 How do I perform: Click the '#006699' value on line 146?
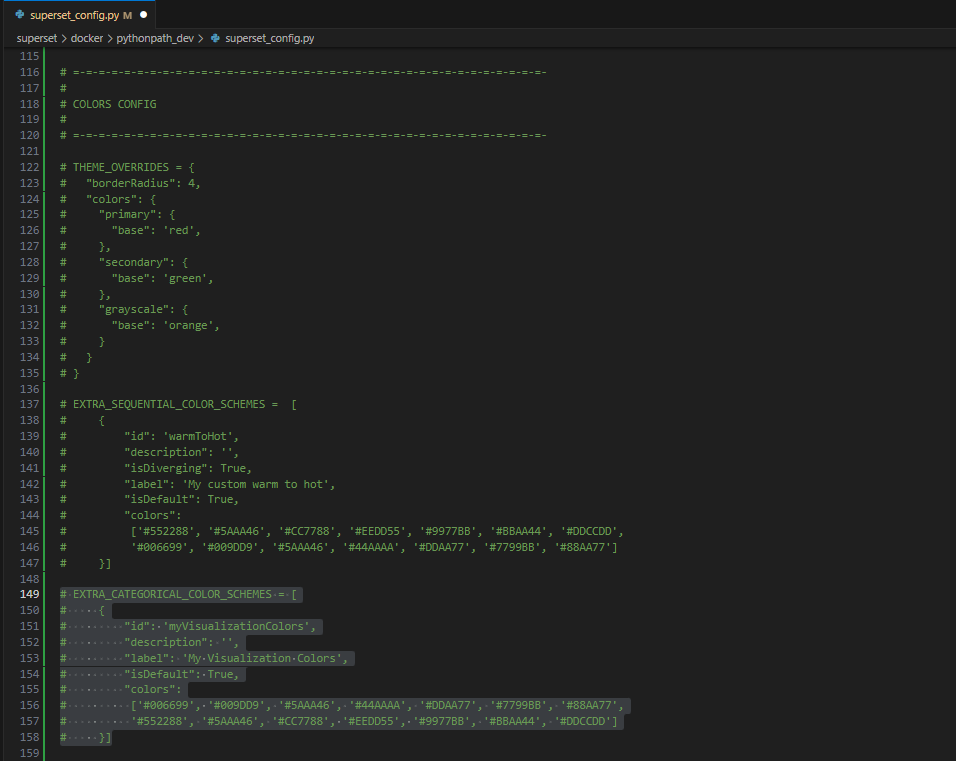click(x=159, y=547)
